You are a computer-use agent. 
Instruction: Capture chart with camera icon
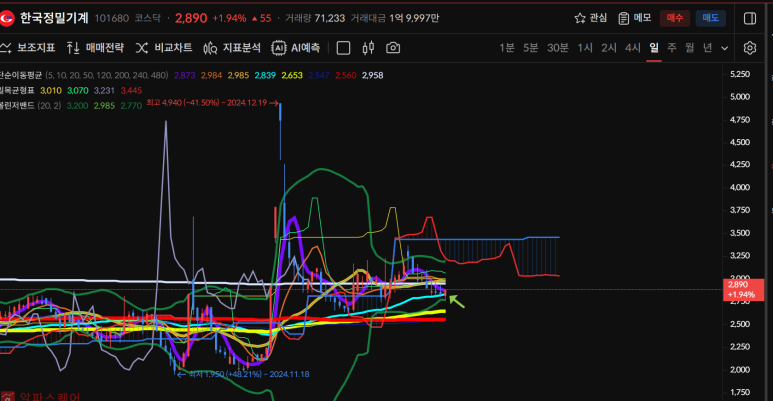pos(393,48)
